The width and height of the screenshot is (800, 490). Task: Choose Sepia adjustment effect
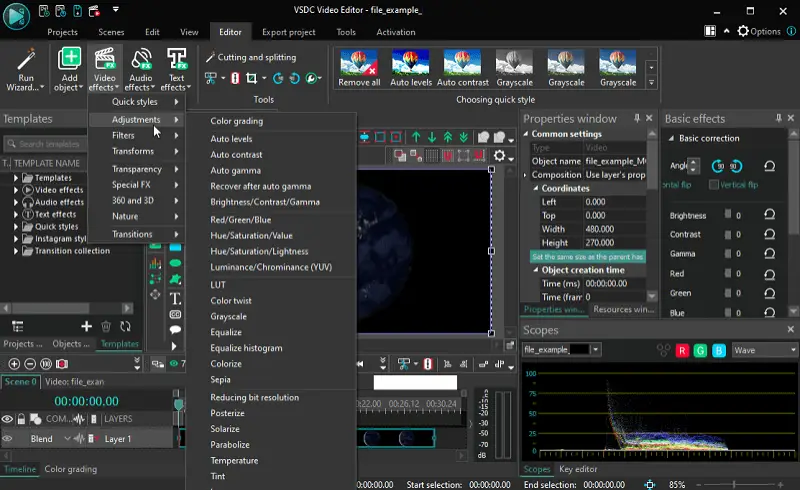220,379
